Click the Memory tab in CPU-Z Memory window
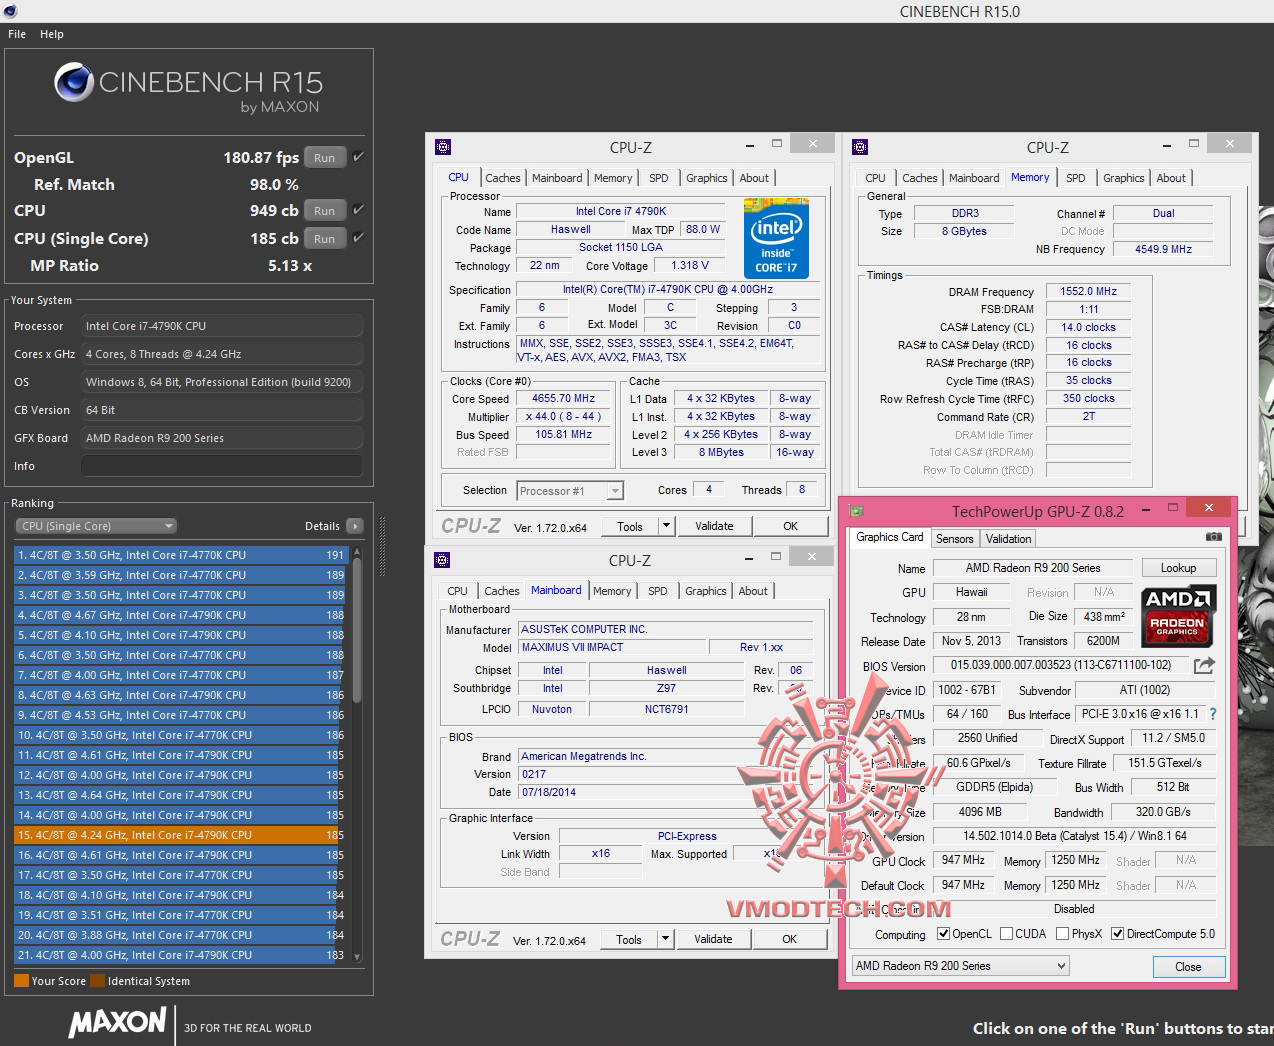 pos(1030,177)
